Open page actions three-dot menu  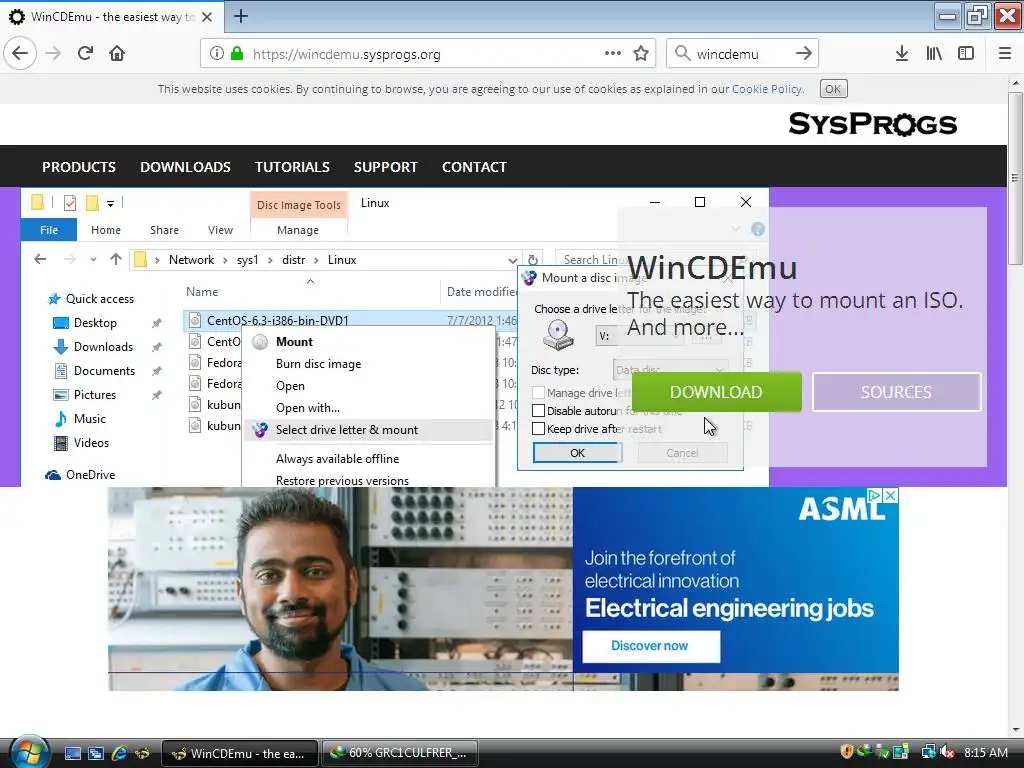(x=613, y=53)
